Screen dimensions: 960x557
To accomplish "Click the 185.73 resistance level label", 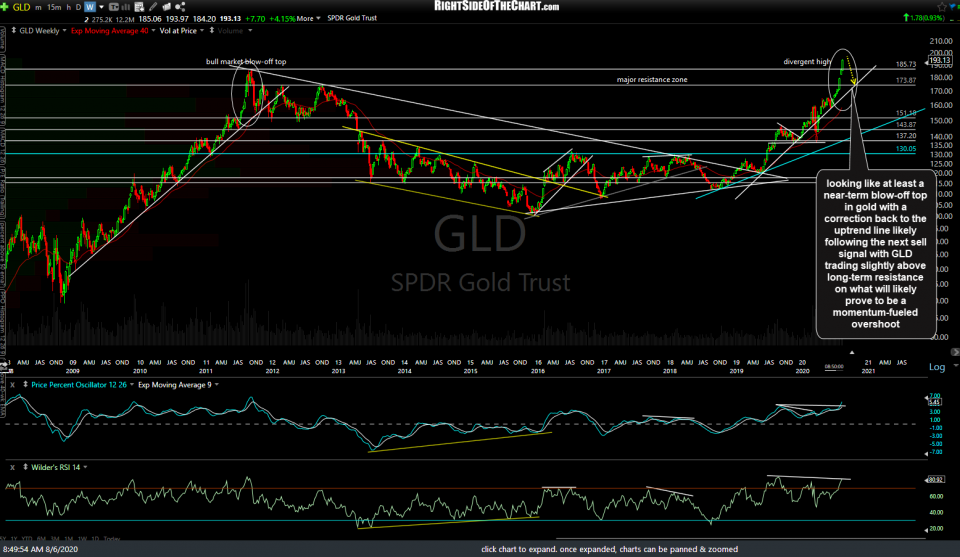I will pos(906,64).
